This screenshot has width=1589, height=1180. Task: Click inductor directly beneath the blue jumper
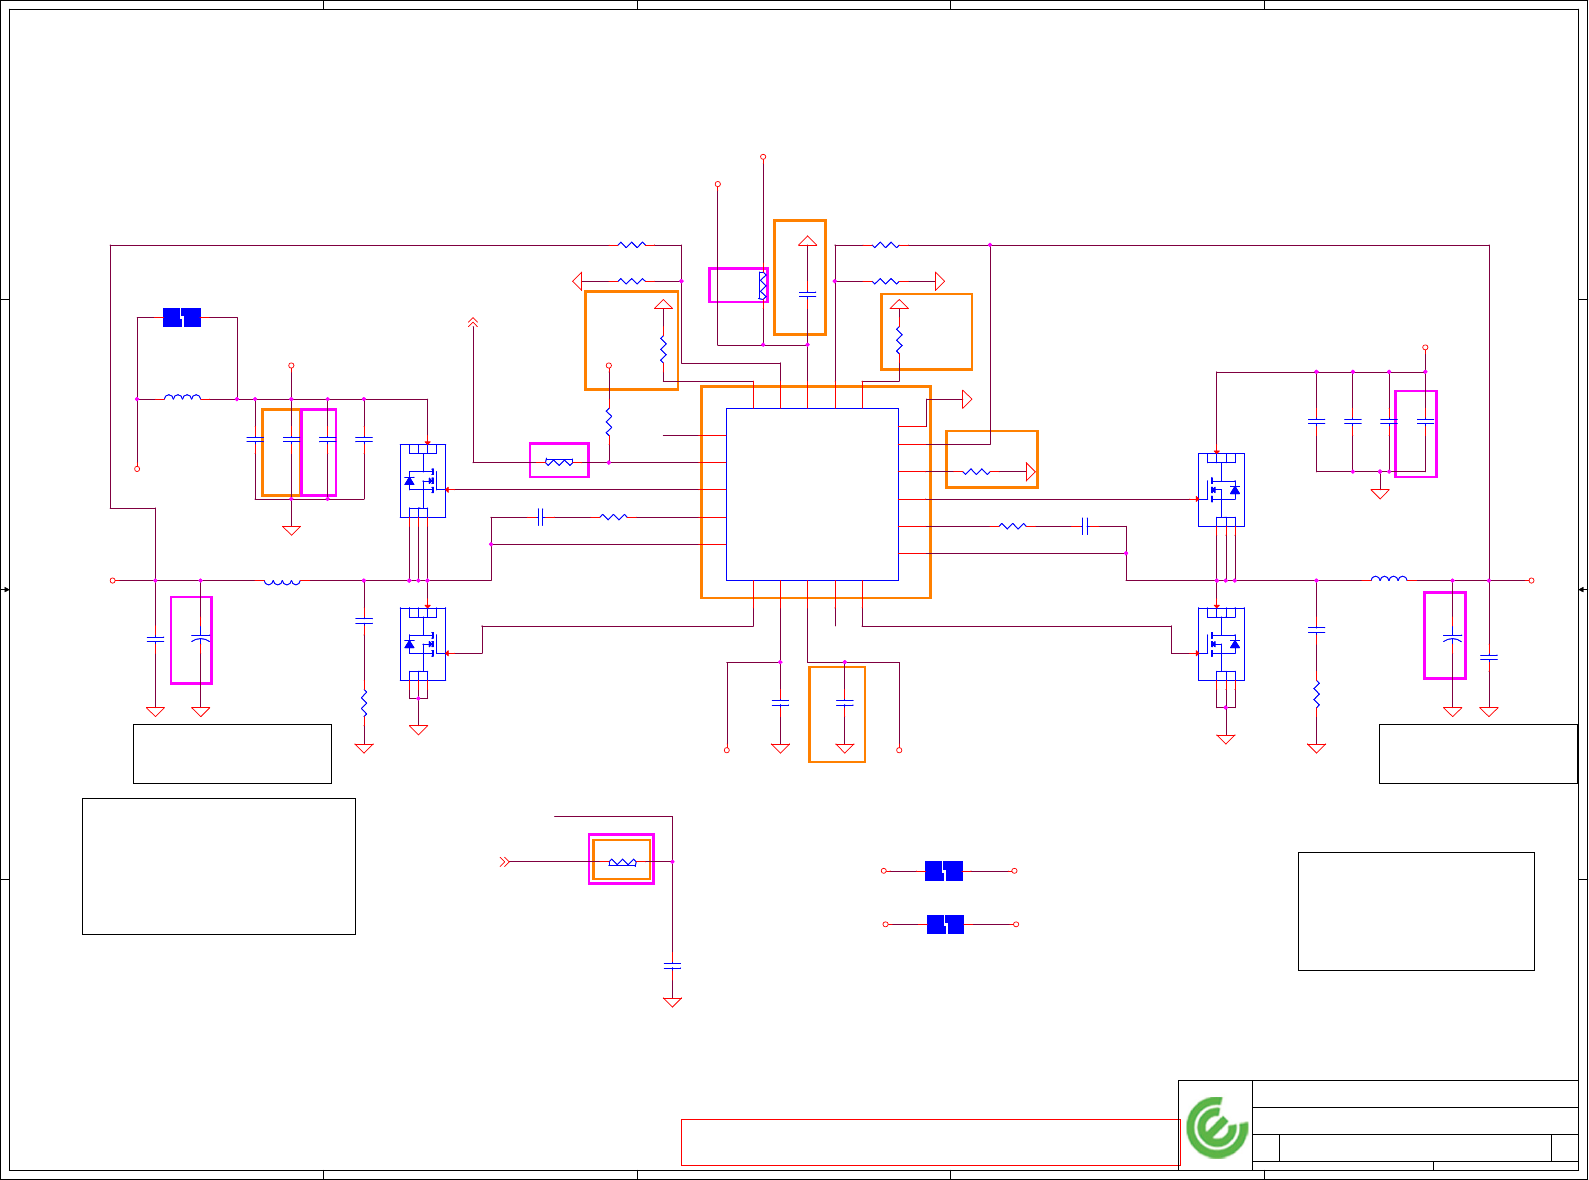click(182, 398)
